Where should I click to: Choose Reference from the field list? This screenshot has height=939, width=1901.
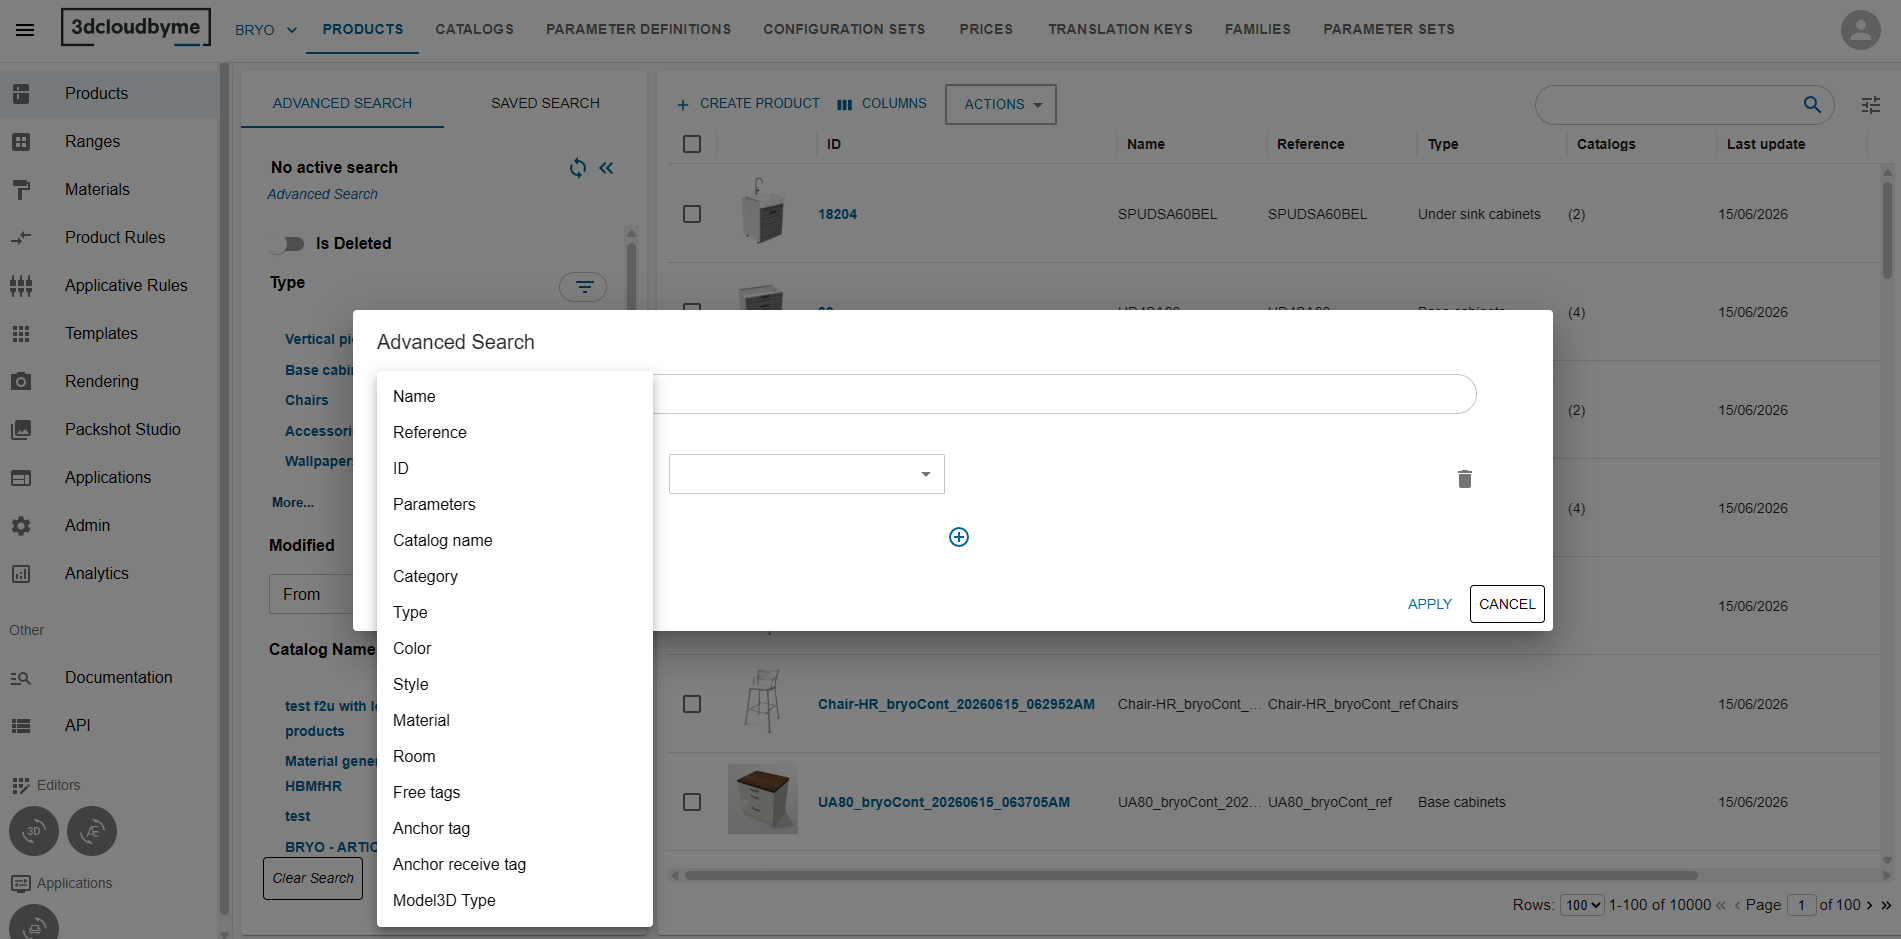(x=515, y=433)
